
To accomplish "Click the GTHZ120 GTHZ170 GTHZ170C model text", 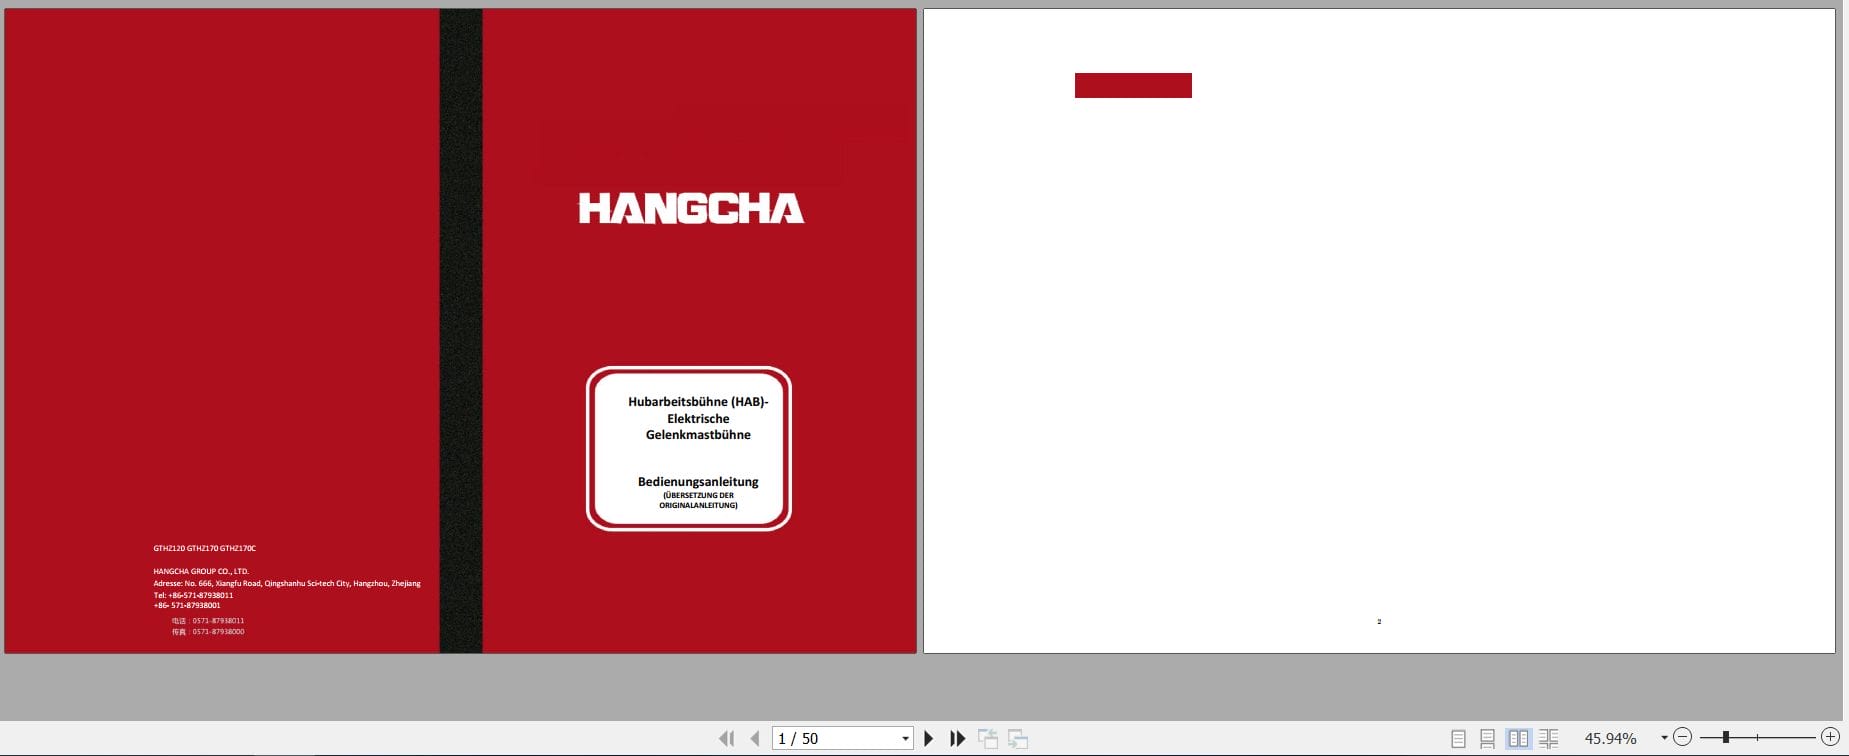I will pyautogui.click(x=205, y=549).
